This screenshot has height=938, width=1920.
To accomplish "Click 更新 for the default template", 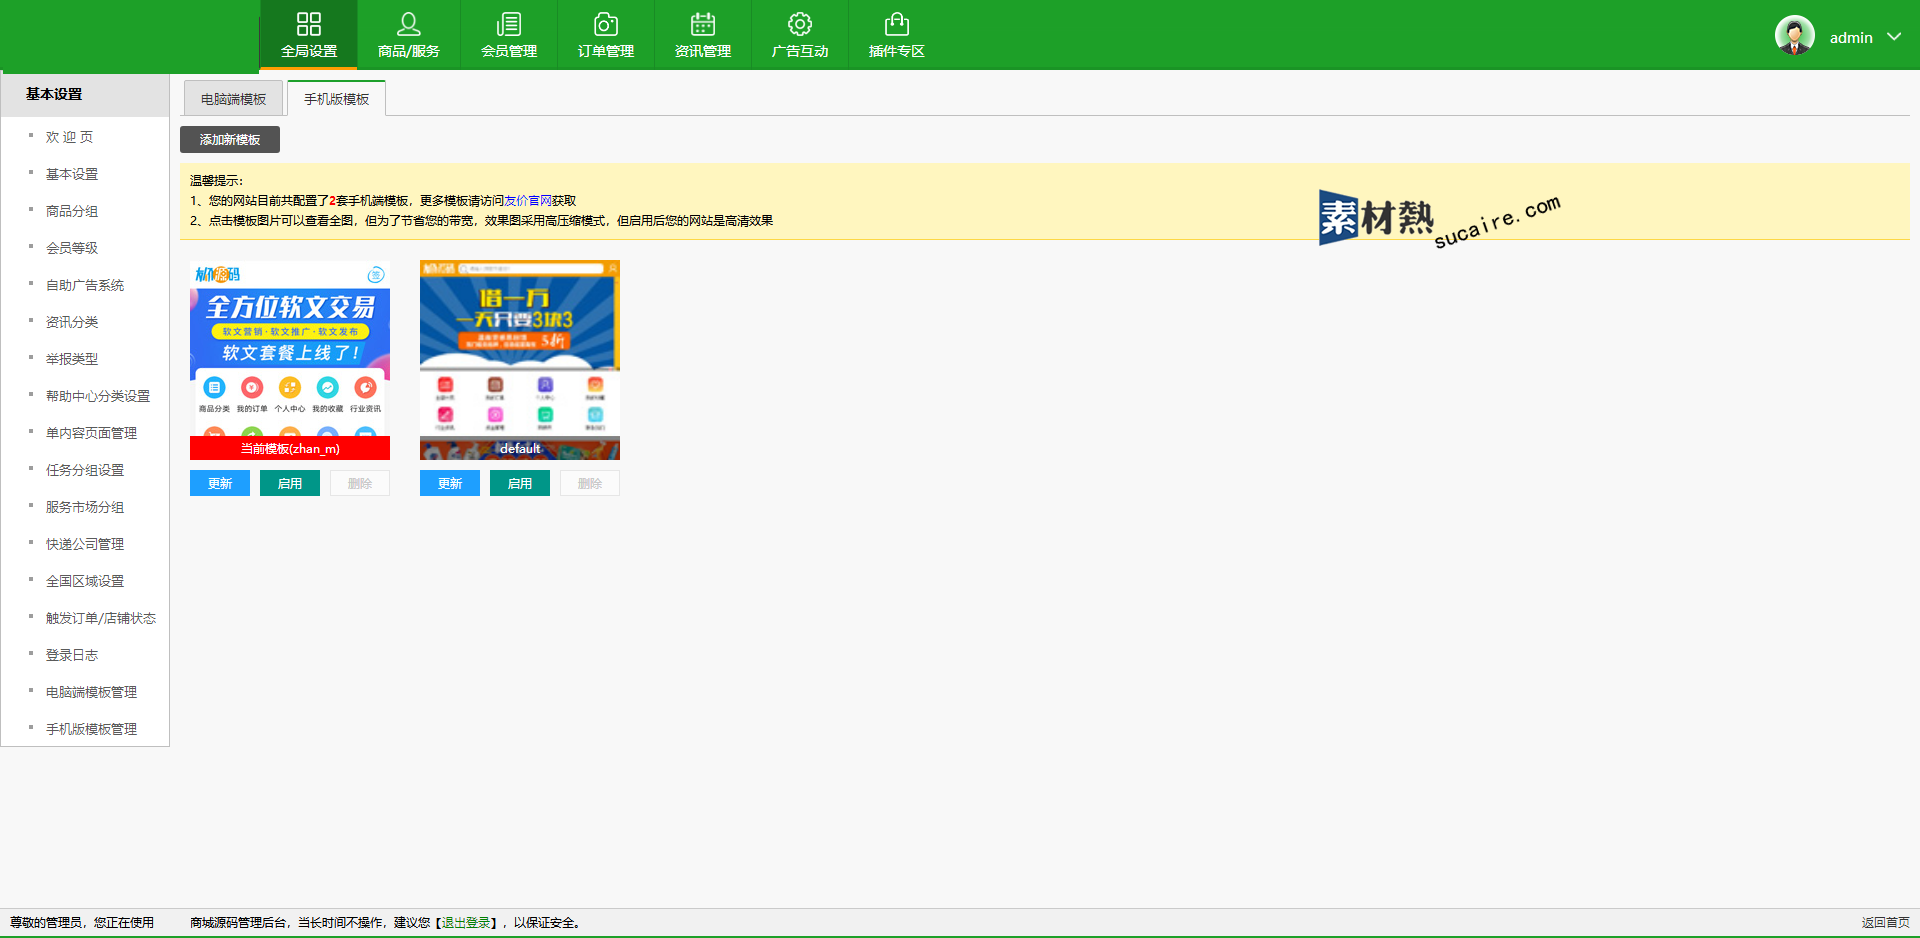I will pyautogui.click(x=450, y=483).
